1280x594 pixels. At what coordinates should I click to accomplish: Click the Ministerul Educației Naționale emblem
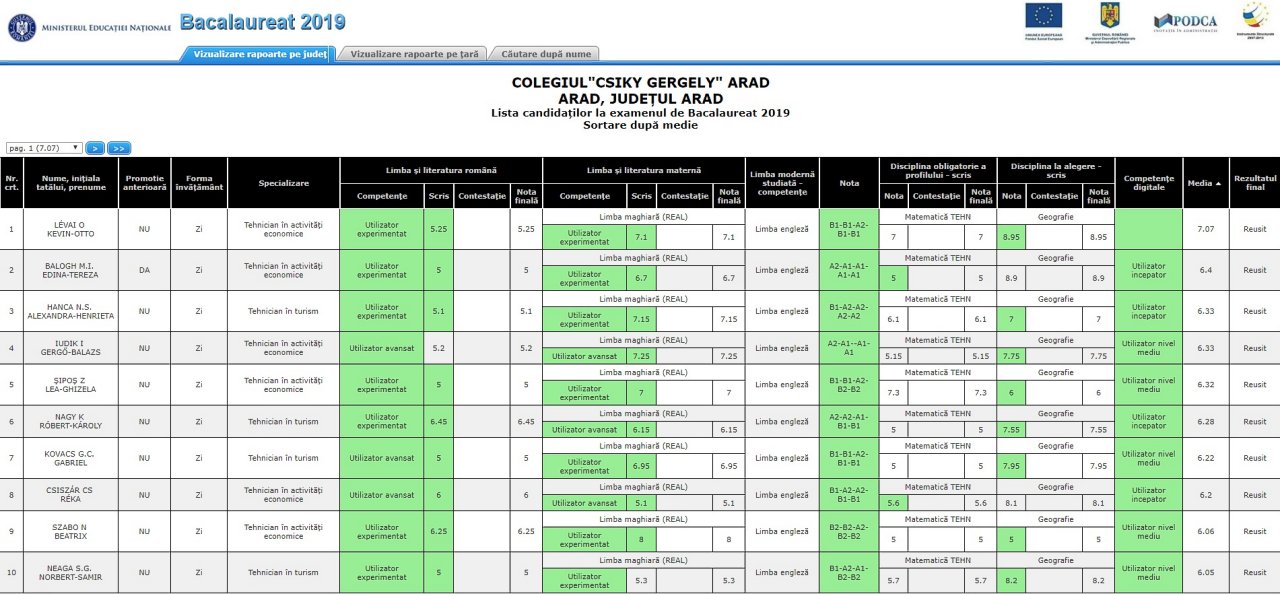21,27
